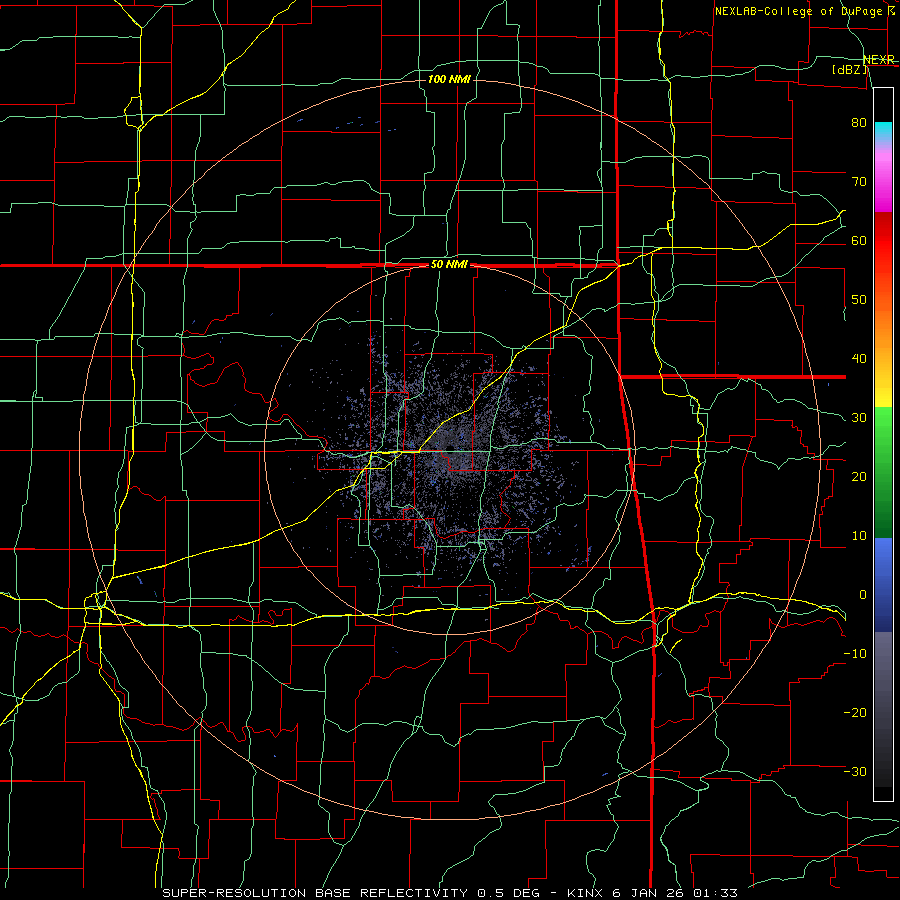Click the 40 value on dBZ scale
Image resolution: width=900 pixels, height=900 pixels.
859,359
